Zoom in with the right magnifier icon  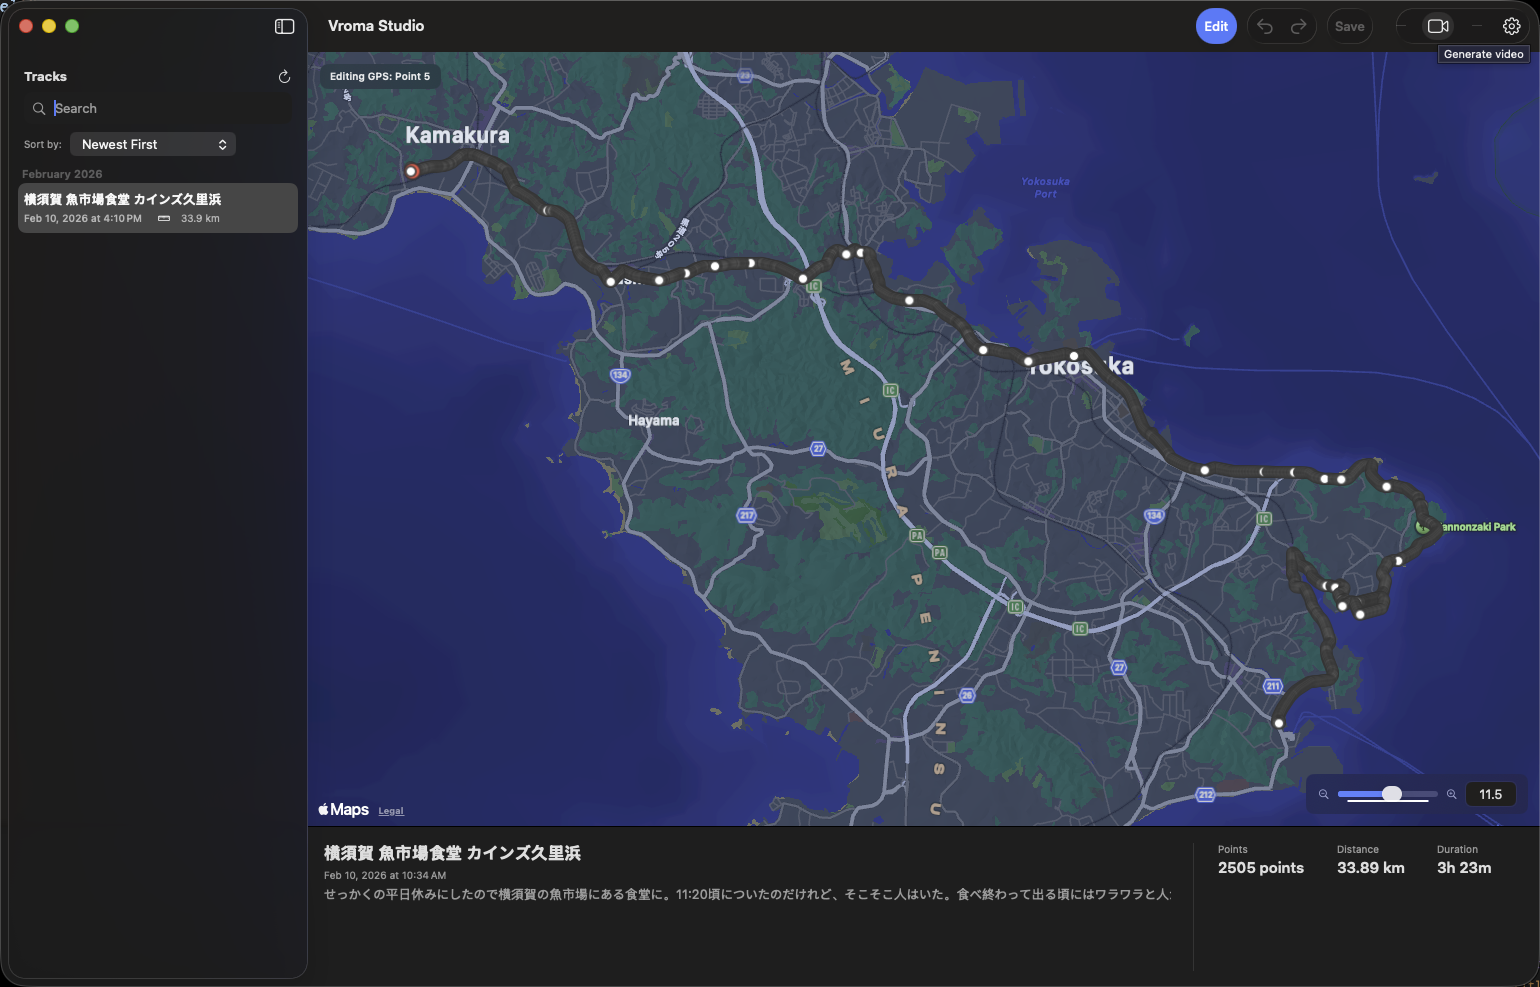point(1452,794)
